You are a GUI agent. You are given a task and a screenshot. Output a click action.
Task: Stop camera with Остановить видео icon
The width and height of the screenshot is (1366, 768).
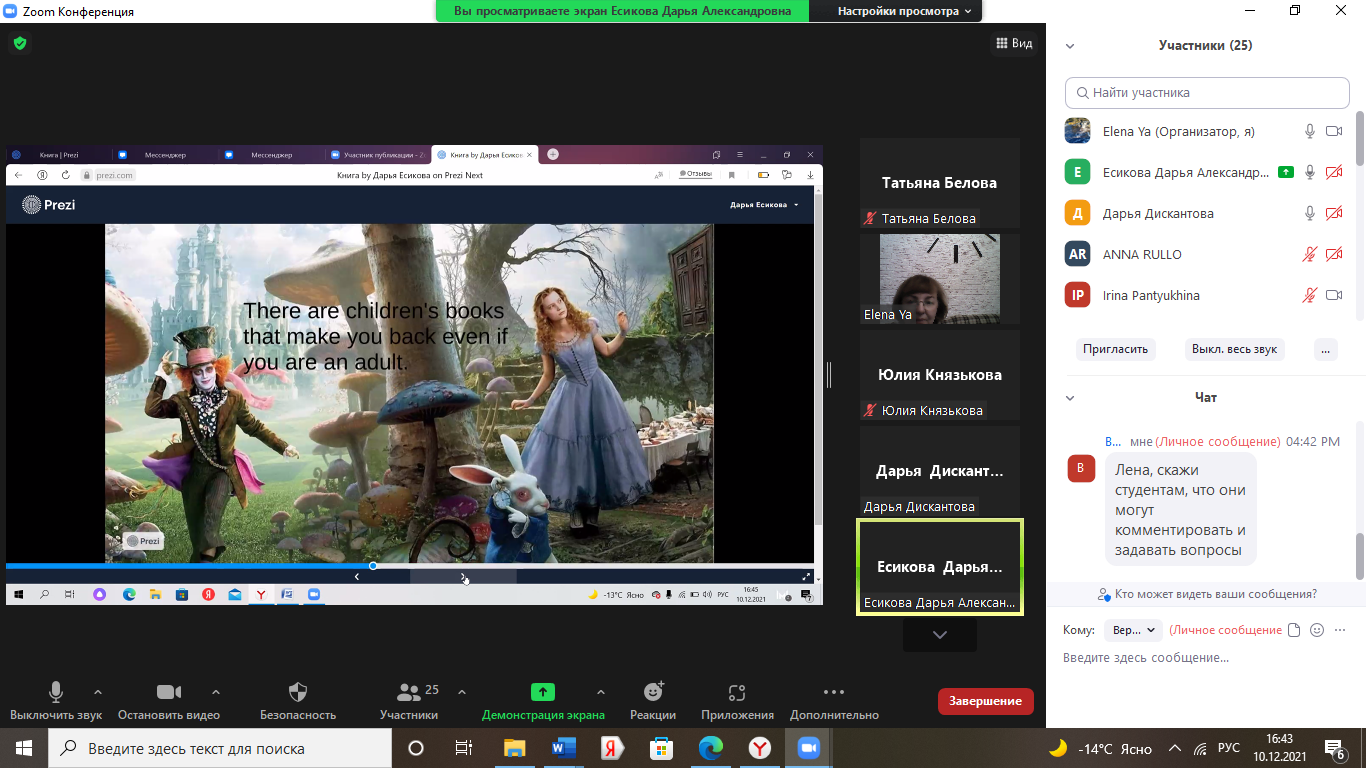point(169,692)
